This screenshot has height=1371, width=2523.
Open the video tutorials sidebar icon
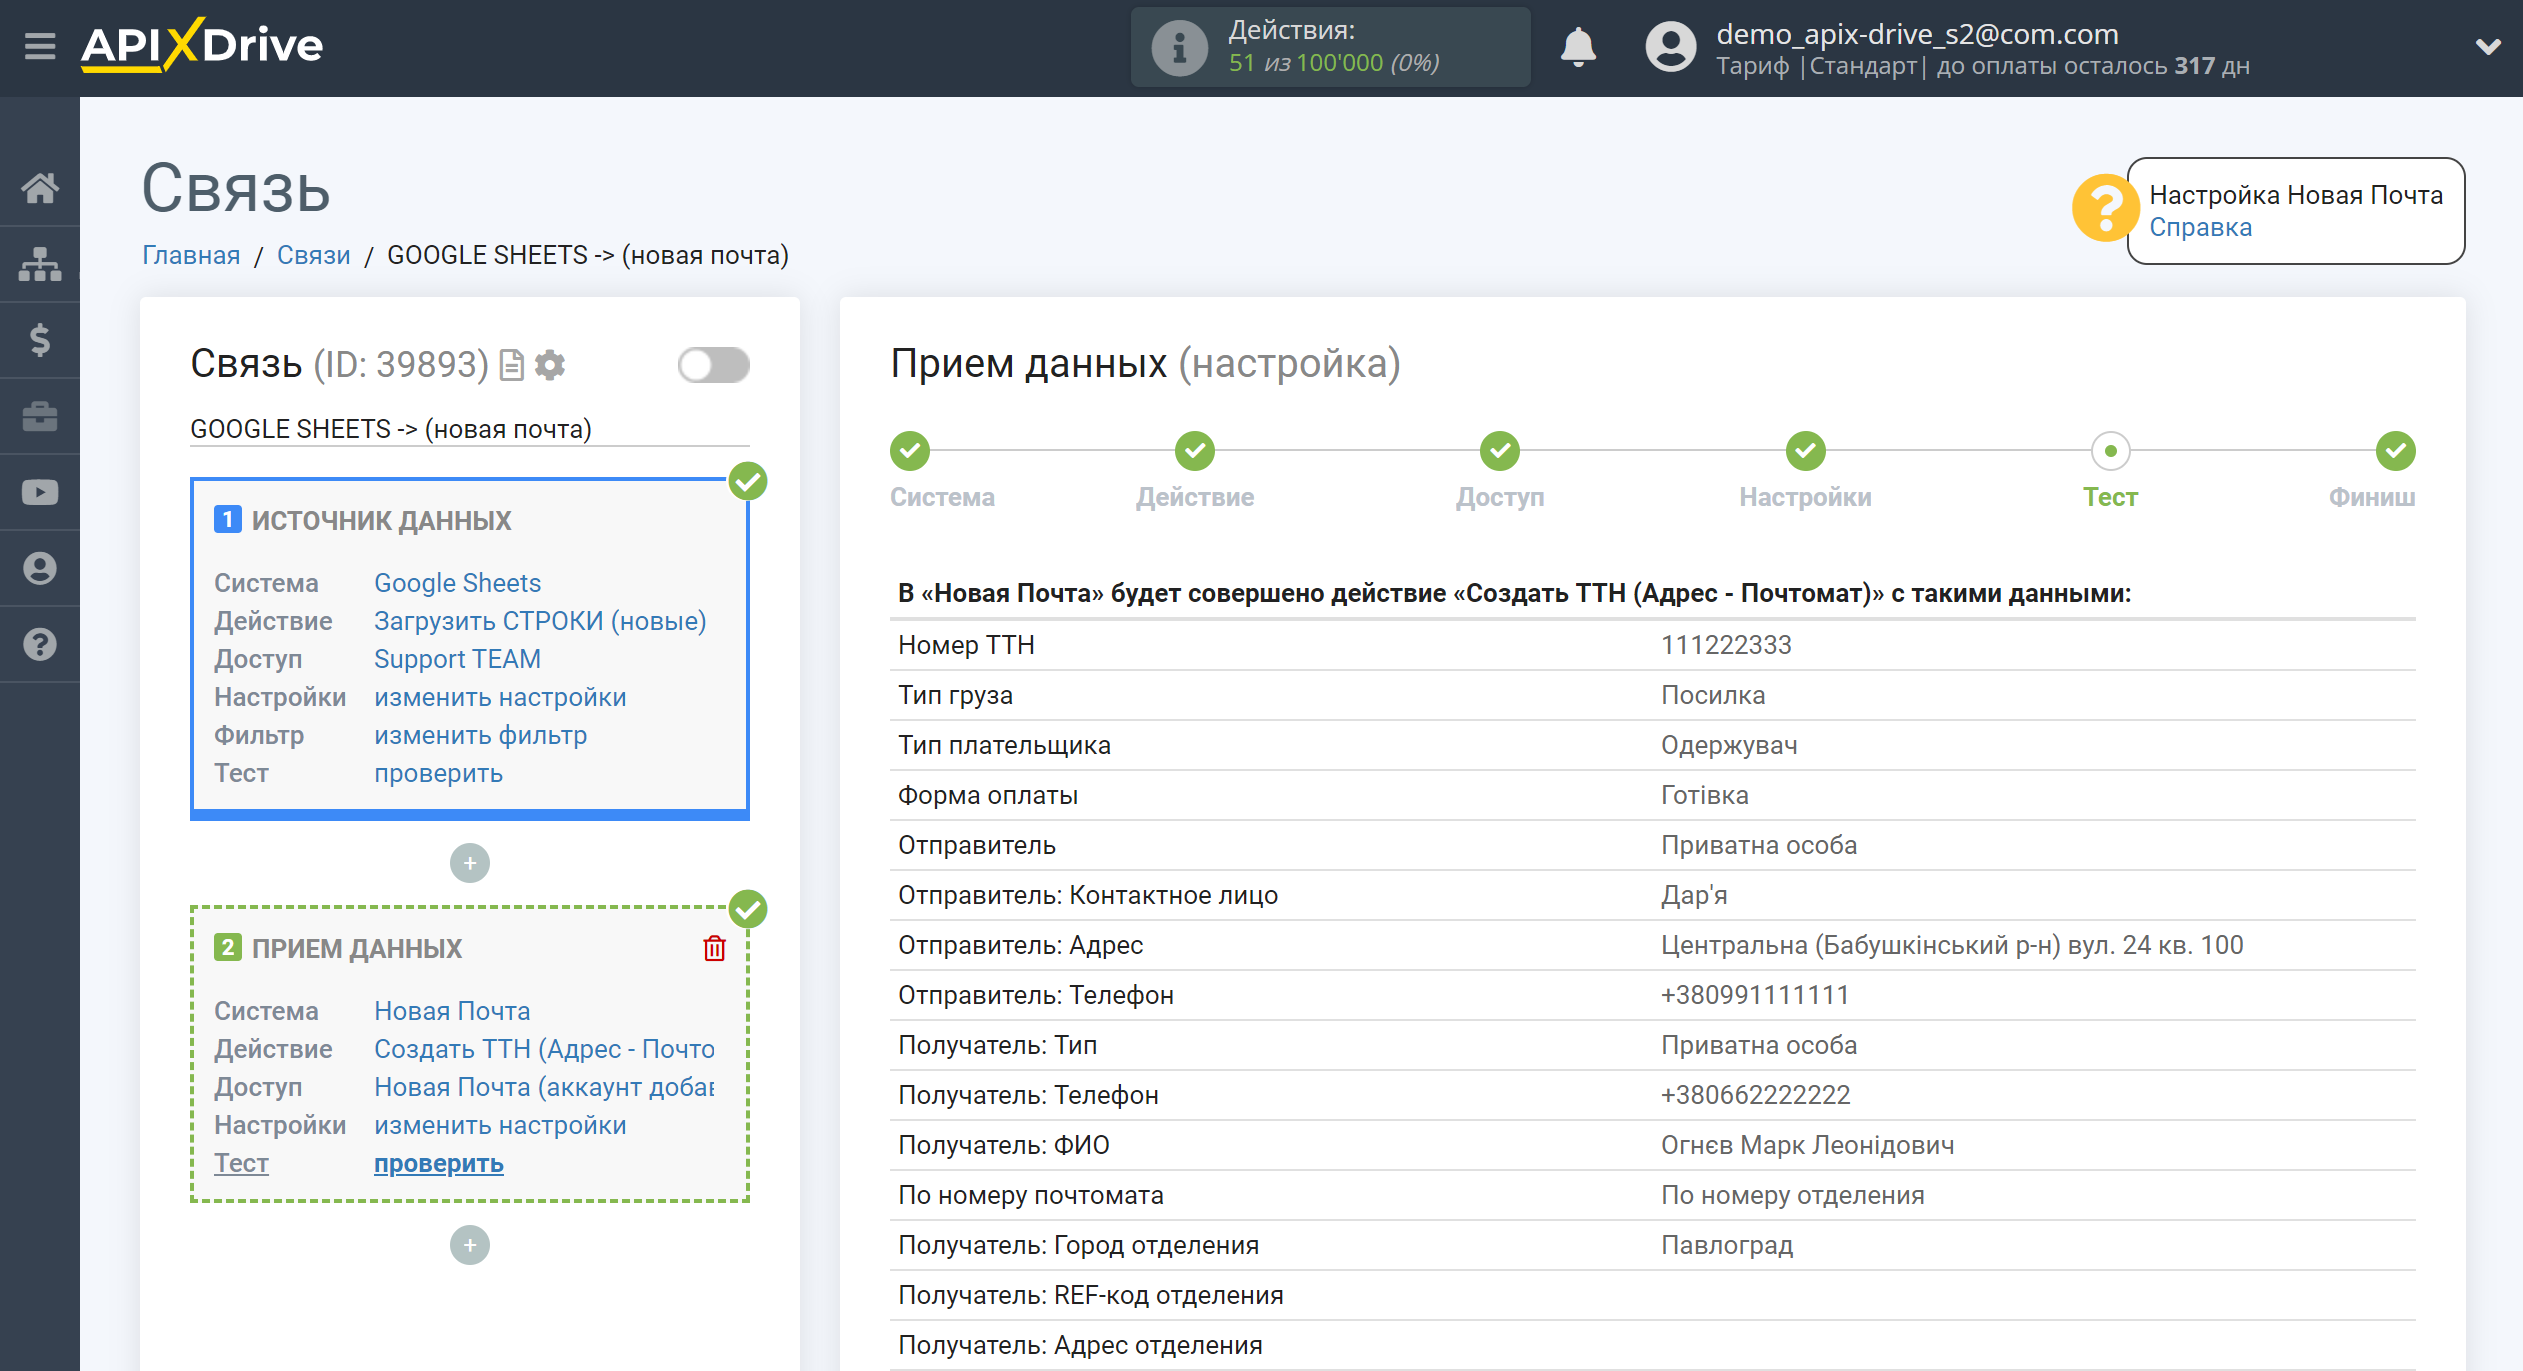click(x=40, y=492)
